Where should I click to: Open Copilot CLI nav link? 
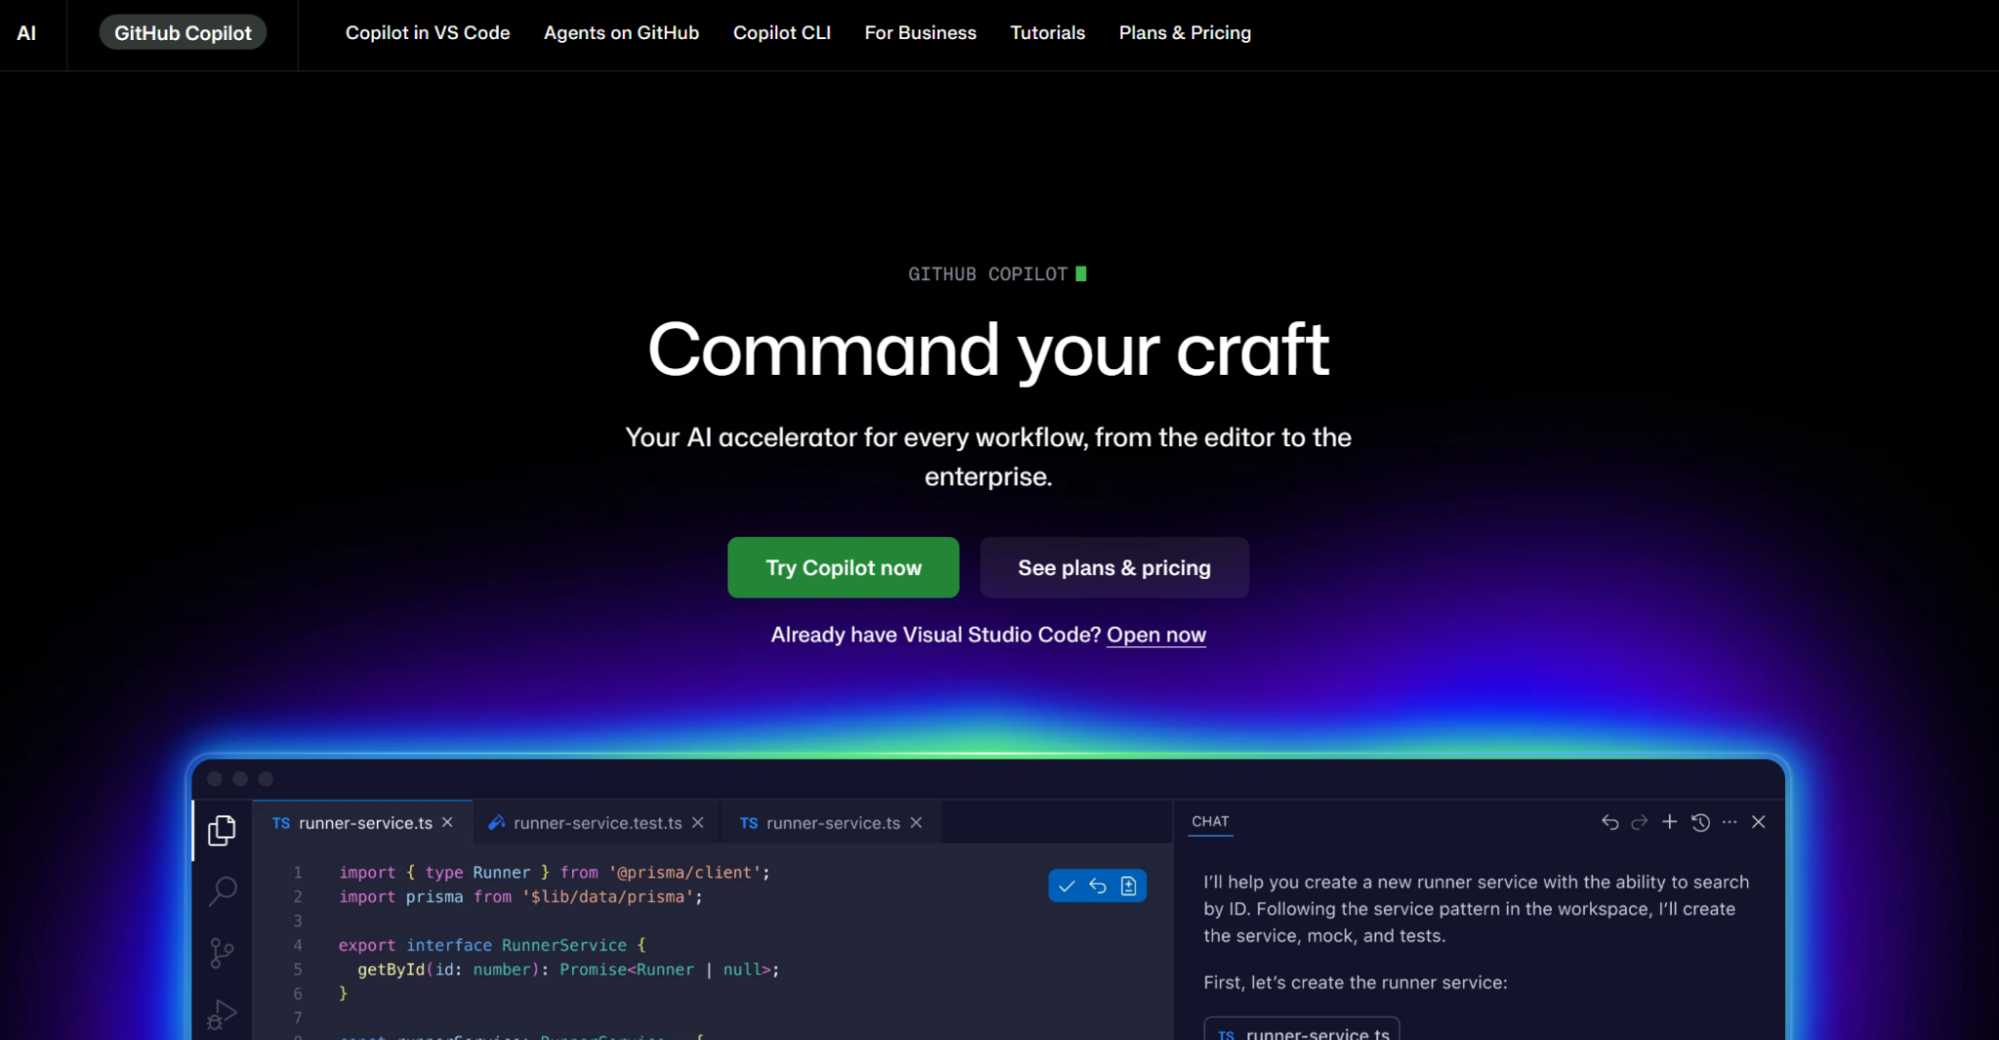coord(782,33)
